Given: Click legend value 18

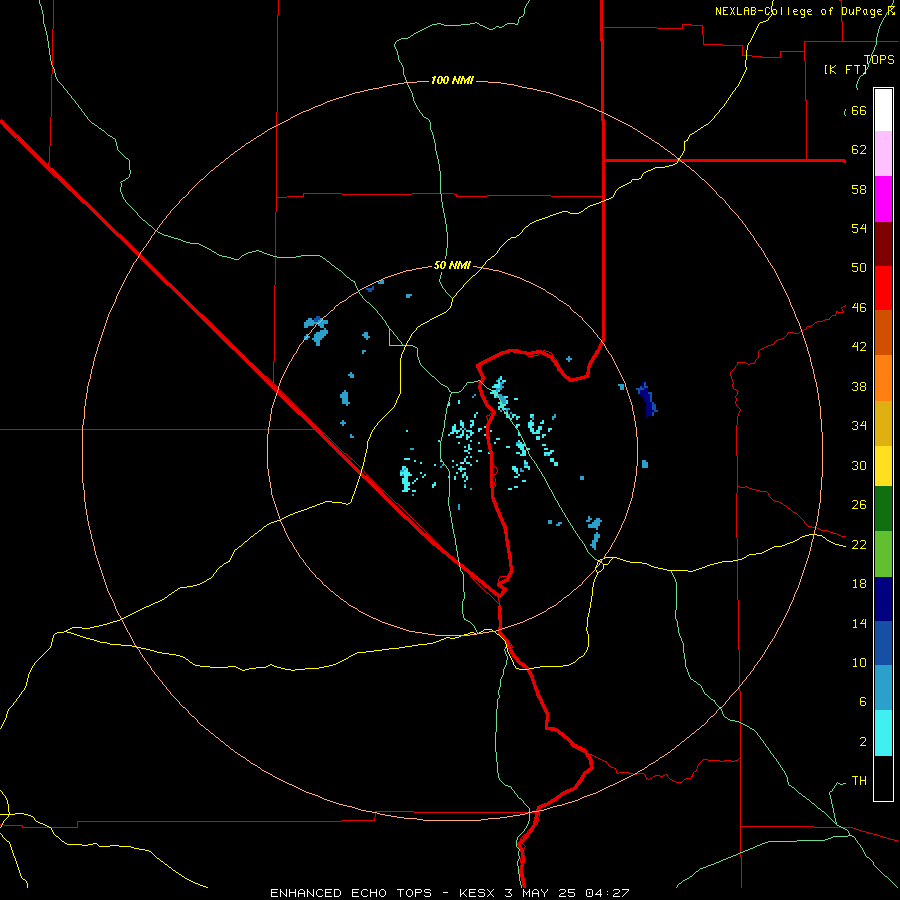Looking at the screenshot, I should pyautogui.click(x=859, y=584).
